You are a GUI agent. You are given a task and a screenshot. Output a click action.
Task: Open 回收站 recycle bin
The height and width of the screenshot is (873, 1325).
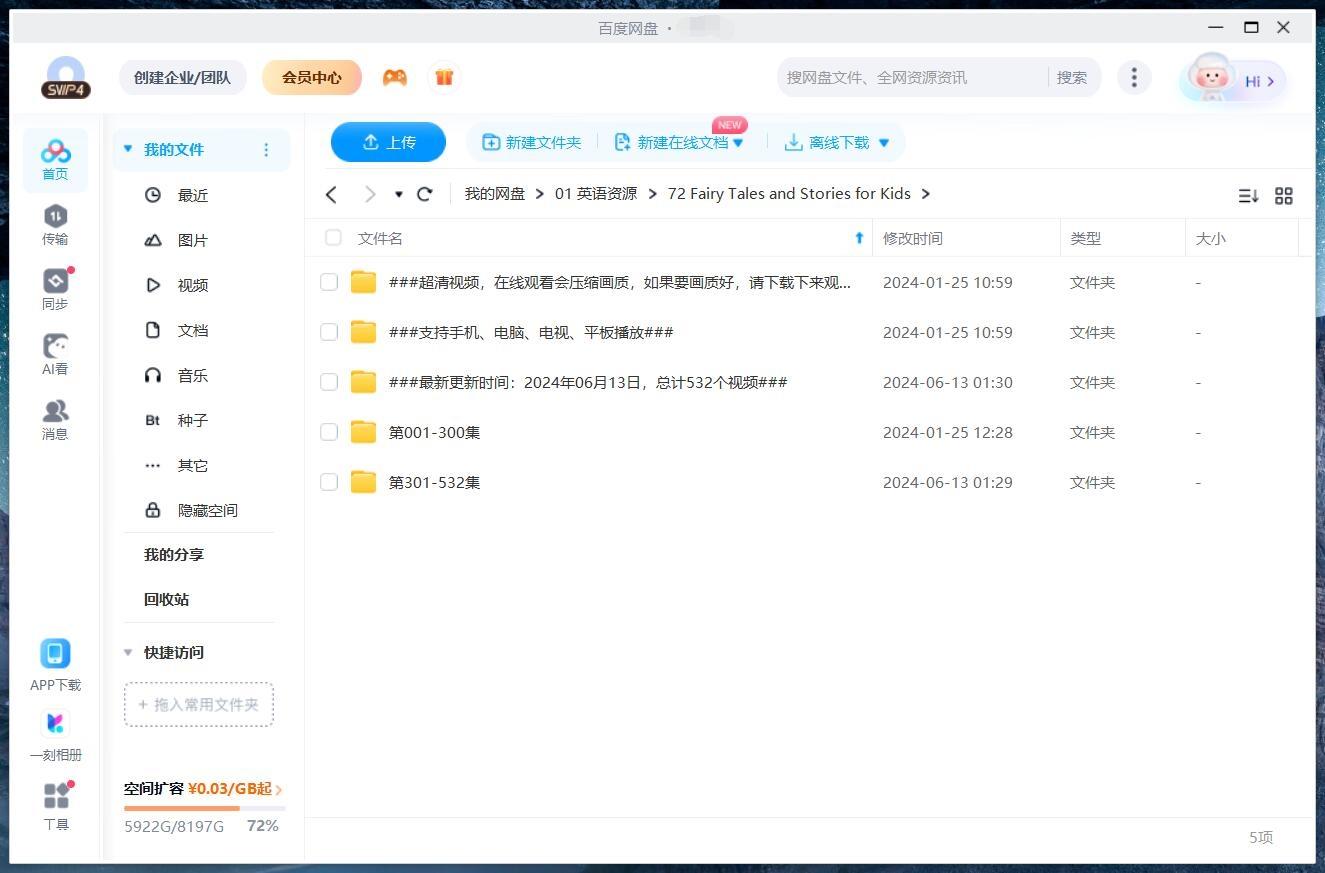point(166,599)
